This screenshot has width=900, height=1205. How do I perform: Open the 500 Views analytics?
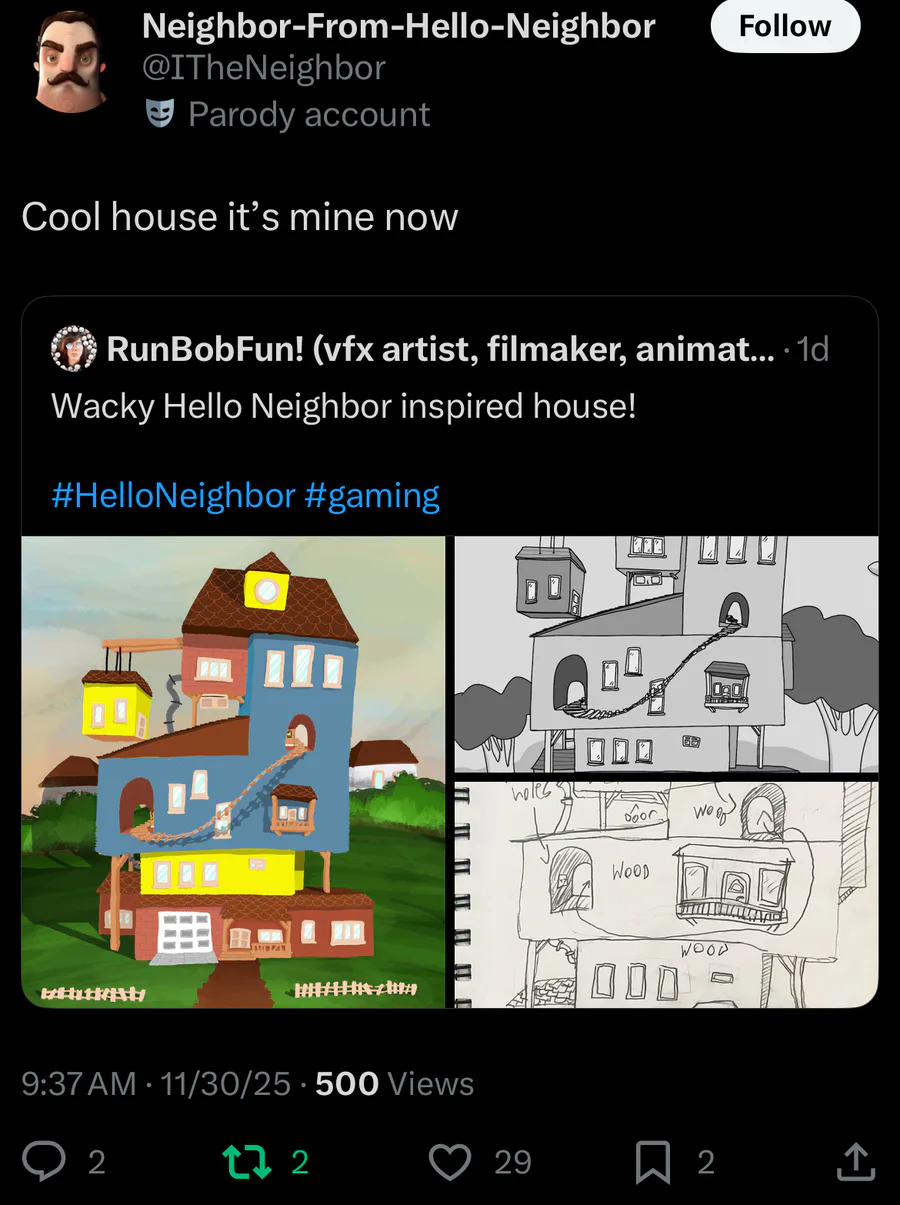click(x=395, y=1083)
